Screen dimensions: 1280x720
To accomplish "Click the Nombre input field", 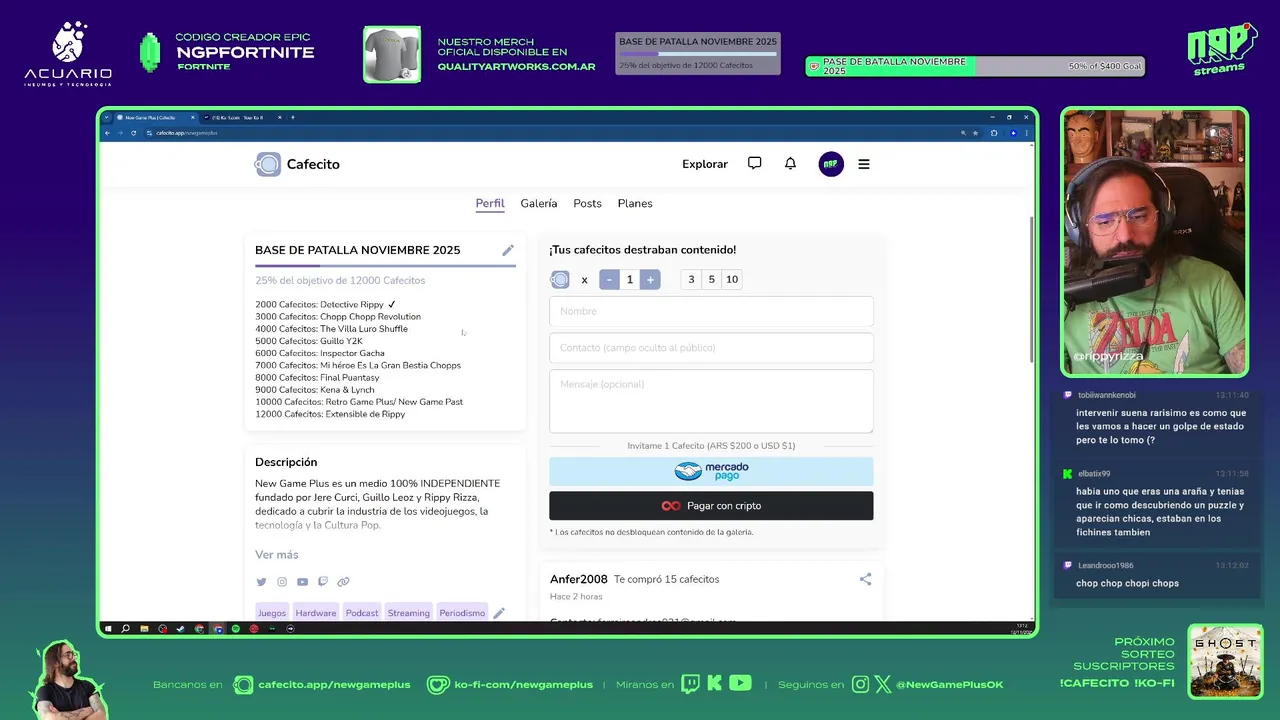I will [711, 311].
